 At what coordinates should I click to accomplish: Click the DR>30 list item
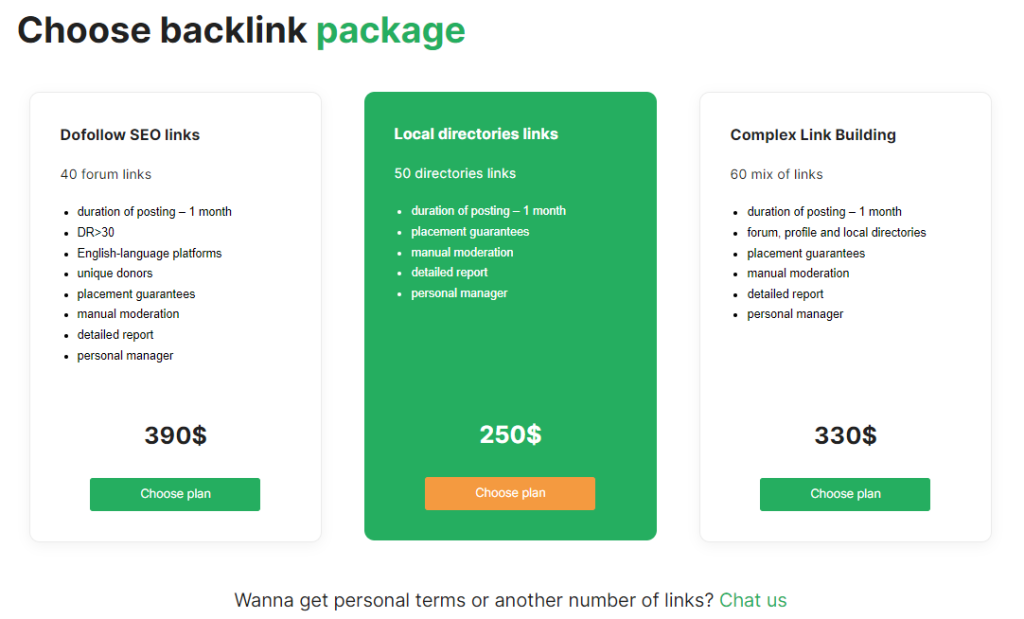click(x=96, y=232)
